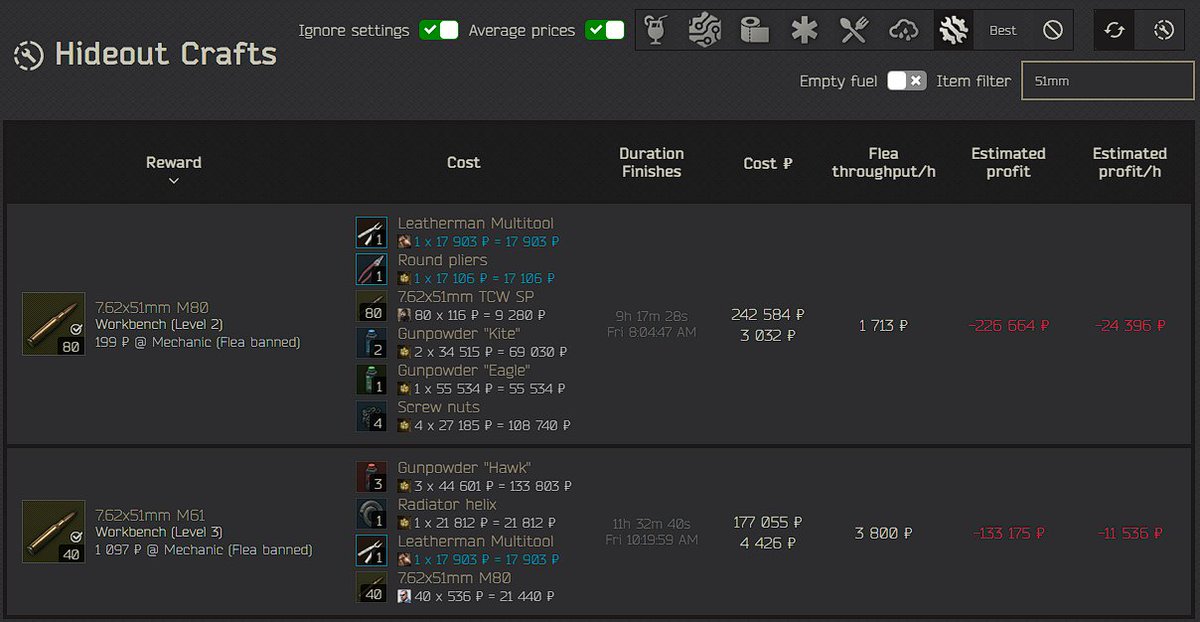Sort by the Cost ₽ column header
The image size is (1200, 622).
[x=768, y=162]
